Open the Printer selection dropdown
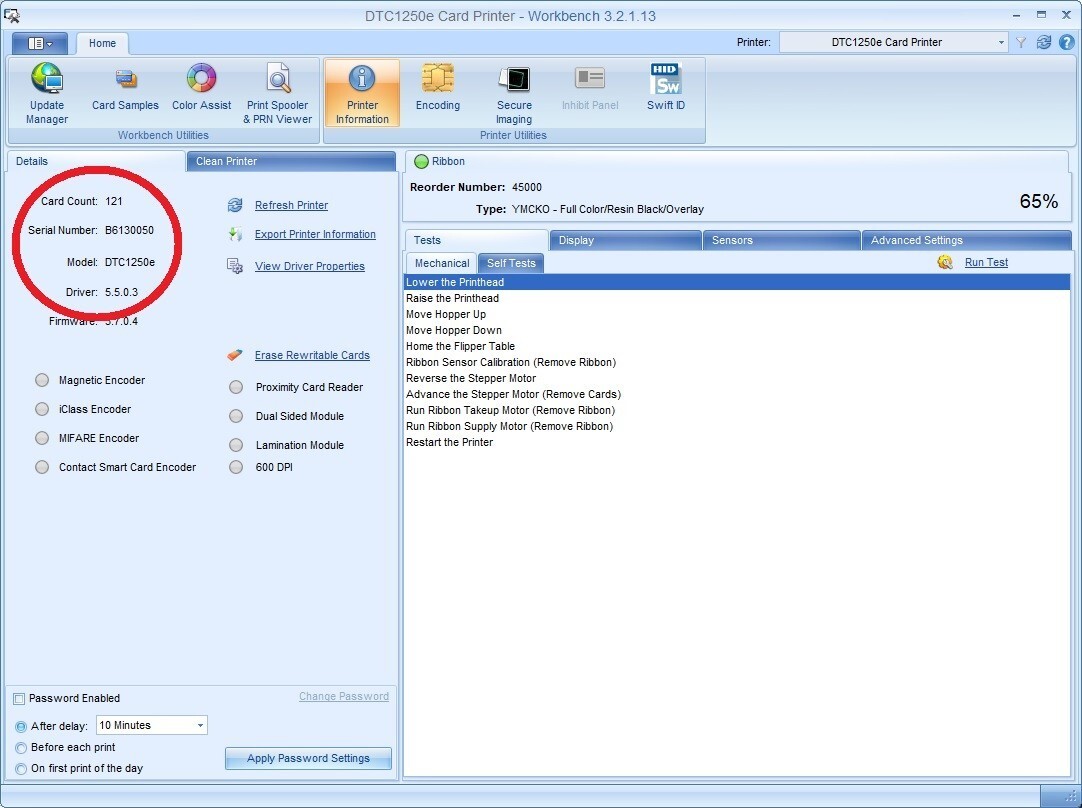This screenshot has height=808, width=1082. point(1001,42)
